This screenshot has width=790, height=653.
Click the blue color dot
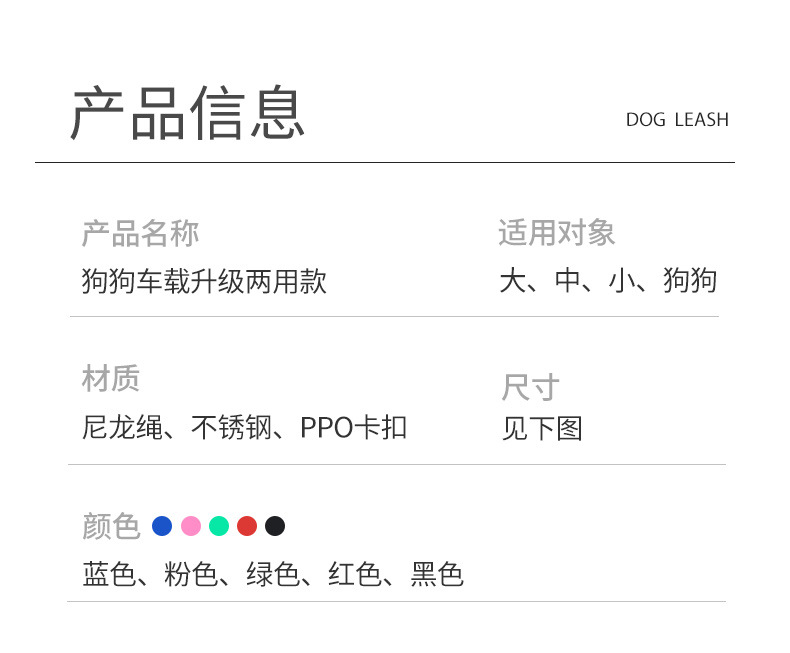tap(162, 526)
